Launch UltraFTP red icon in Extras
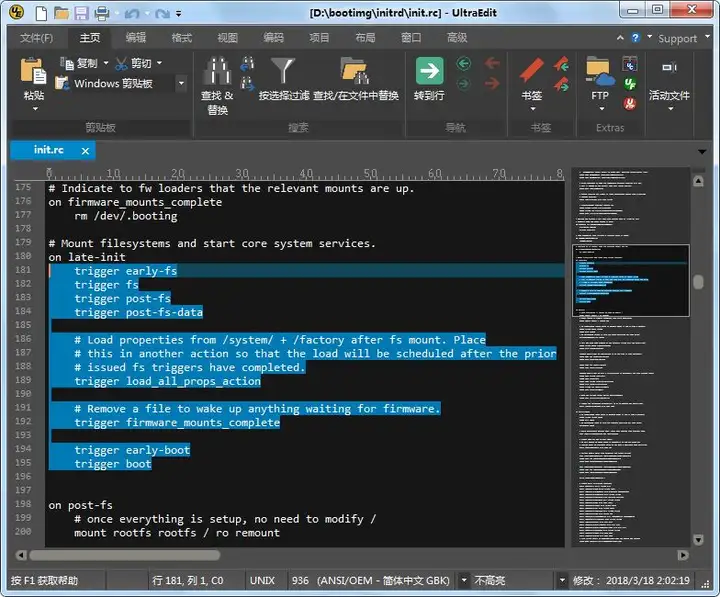Viewport: 720px width, 597px height. pyautogui.click(x=630, y=104)
